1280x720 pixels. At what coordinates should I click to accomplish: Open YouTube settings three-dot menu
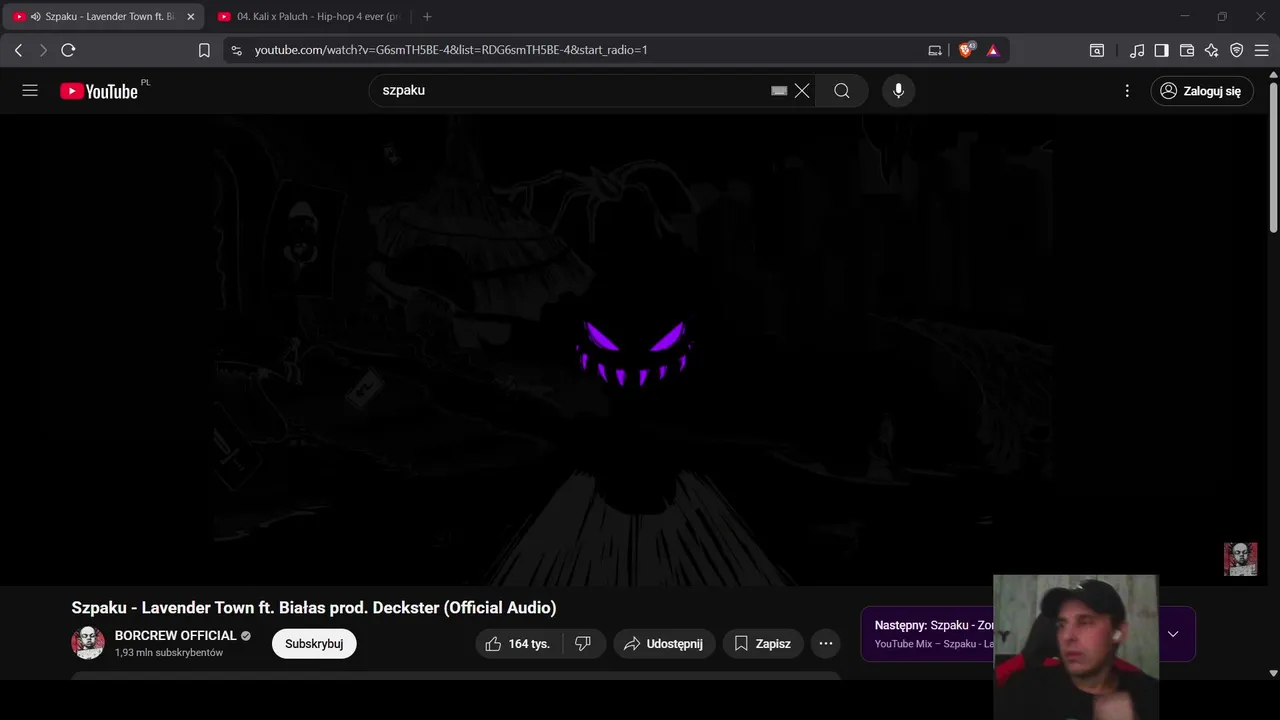tap(1127, 91)
